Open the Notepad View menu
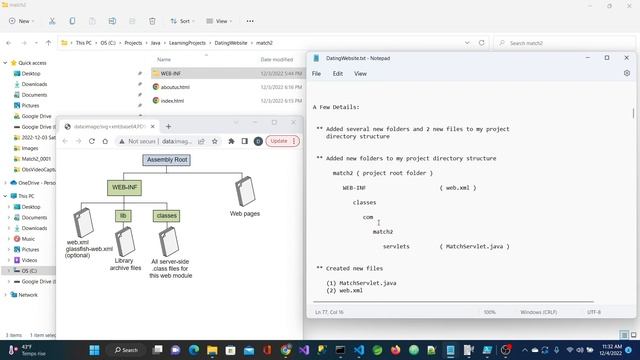640x360 pixels. click(x=360, y=73)
